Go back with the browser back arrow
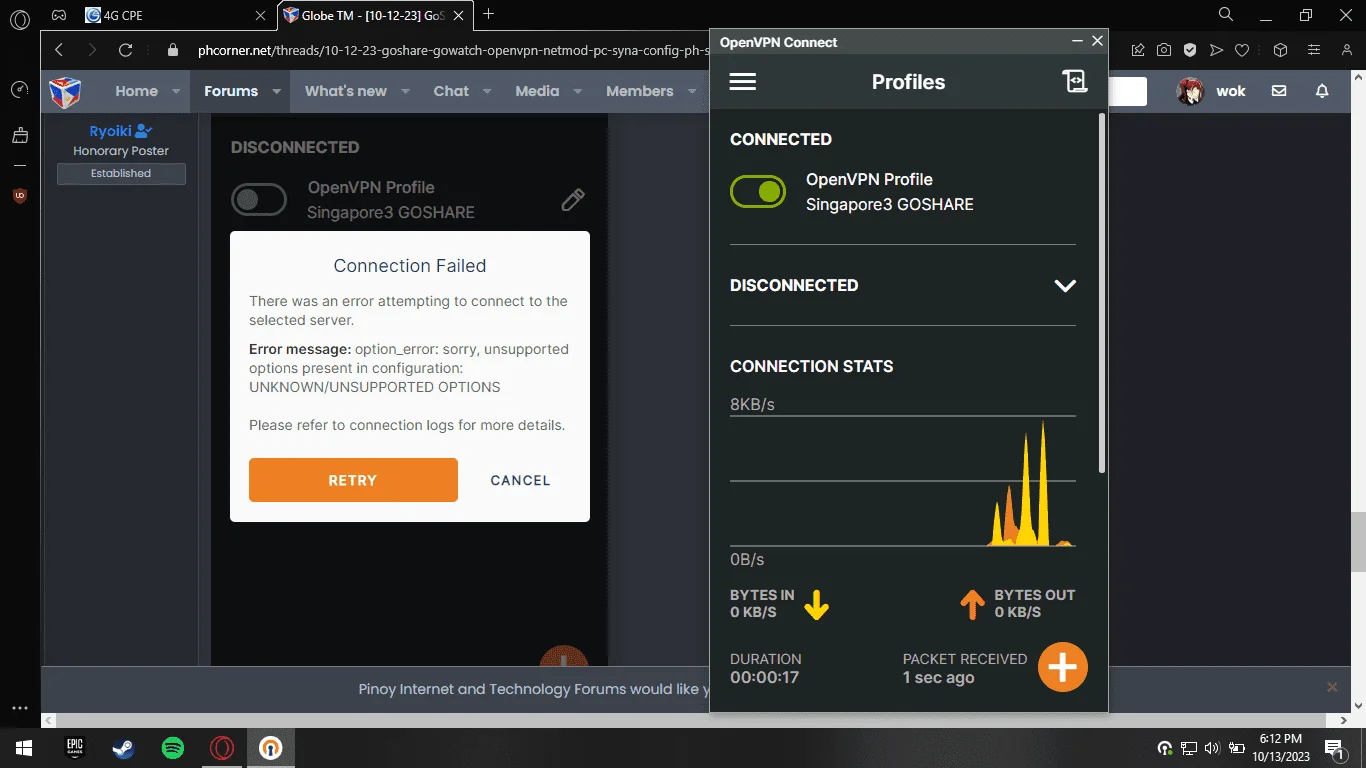The width and height of the screenshot is (1366, 768). 58,50
